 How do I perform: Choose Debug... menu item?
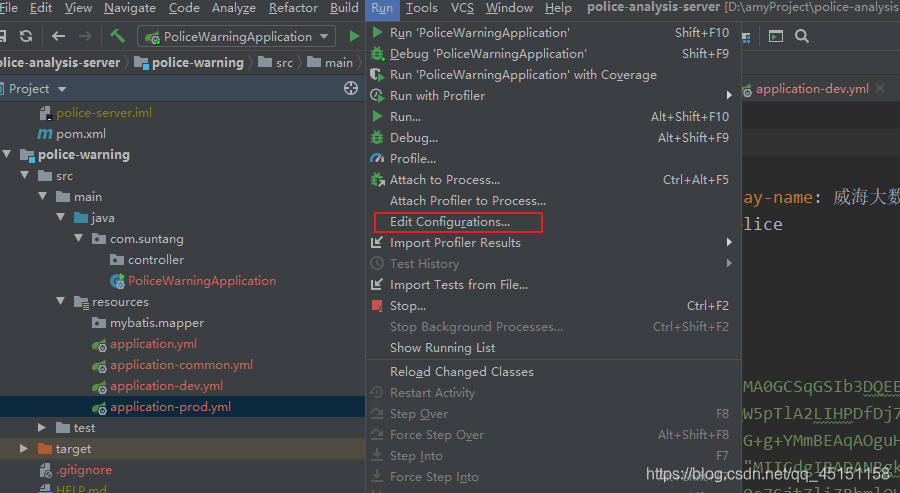pos(553,138)
